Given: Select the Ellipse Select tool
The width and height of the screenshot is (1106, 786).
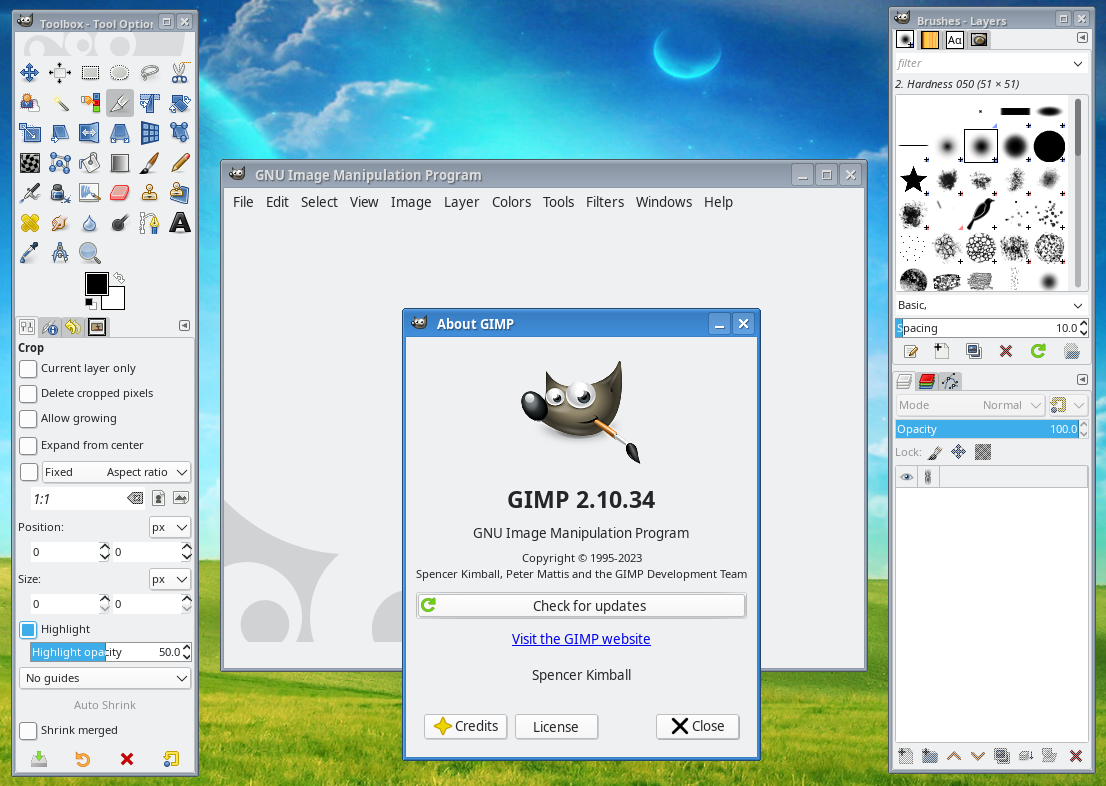Looking at the screenshot, I should [120, 73].
